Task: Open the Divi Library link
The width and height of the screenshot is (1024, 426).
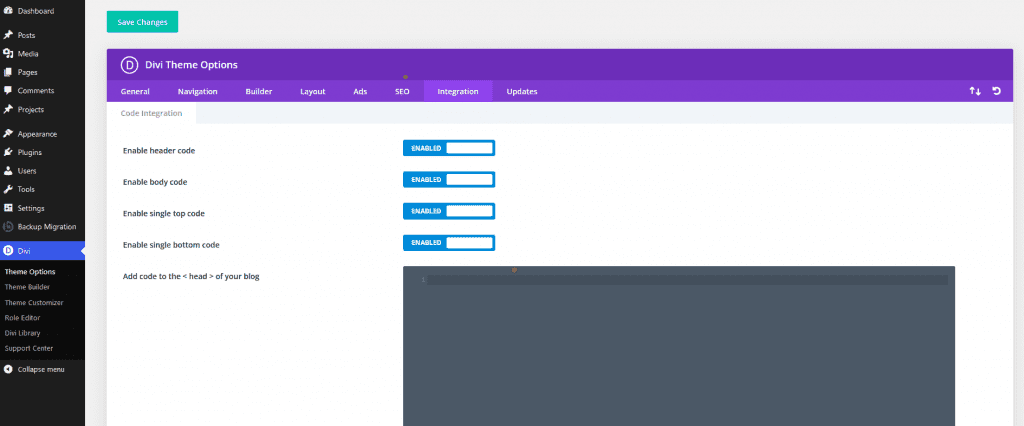Action: [22, 333]
